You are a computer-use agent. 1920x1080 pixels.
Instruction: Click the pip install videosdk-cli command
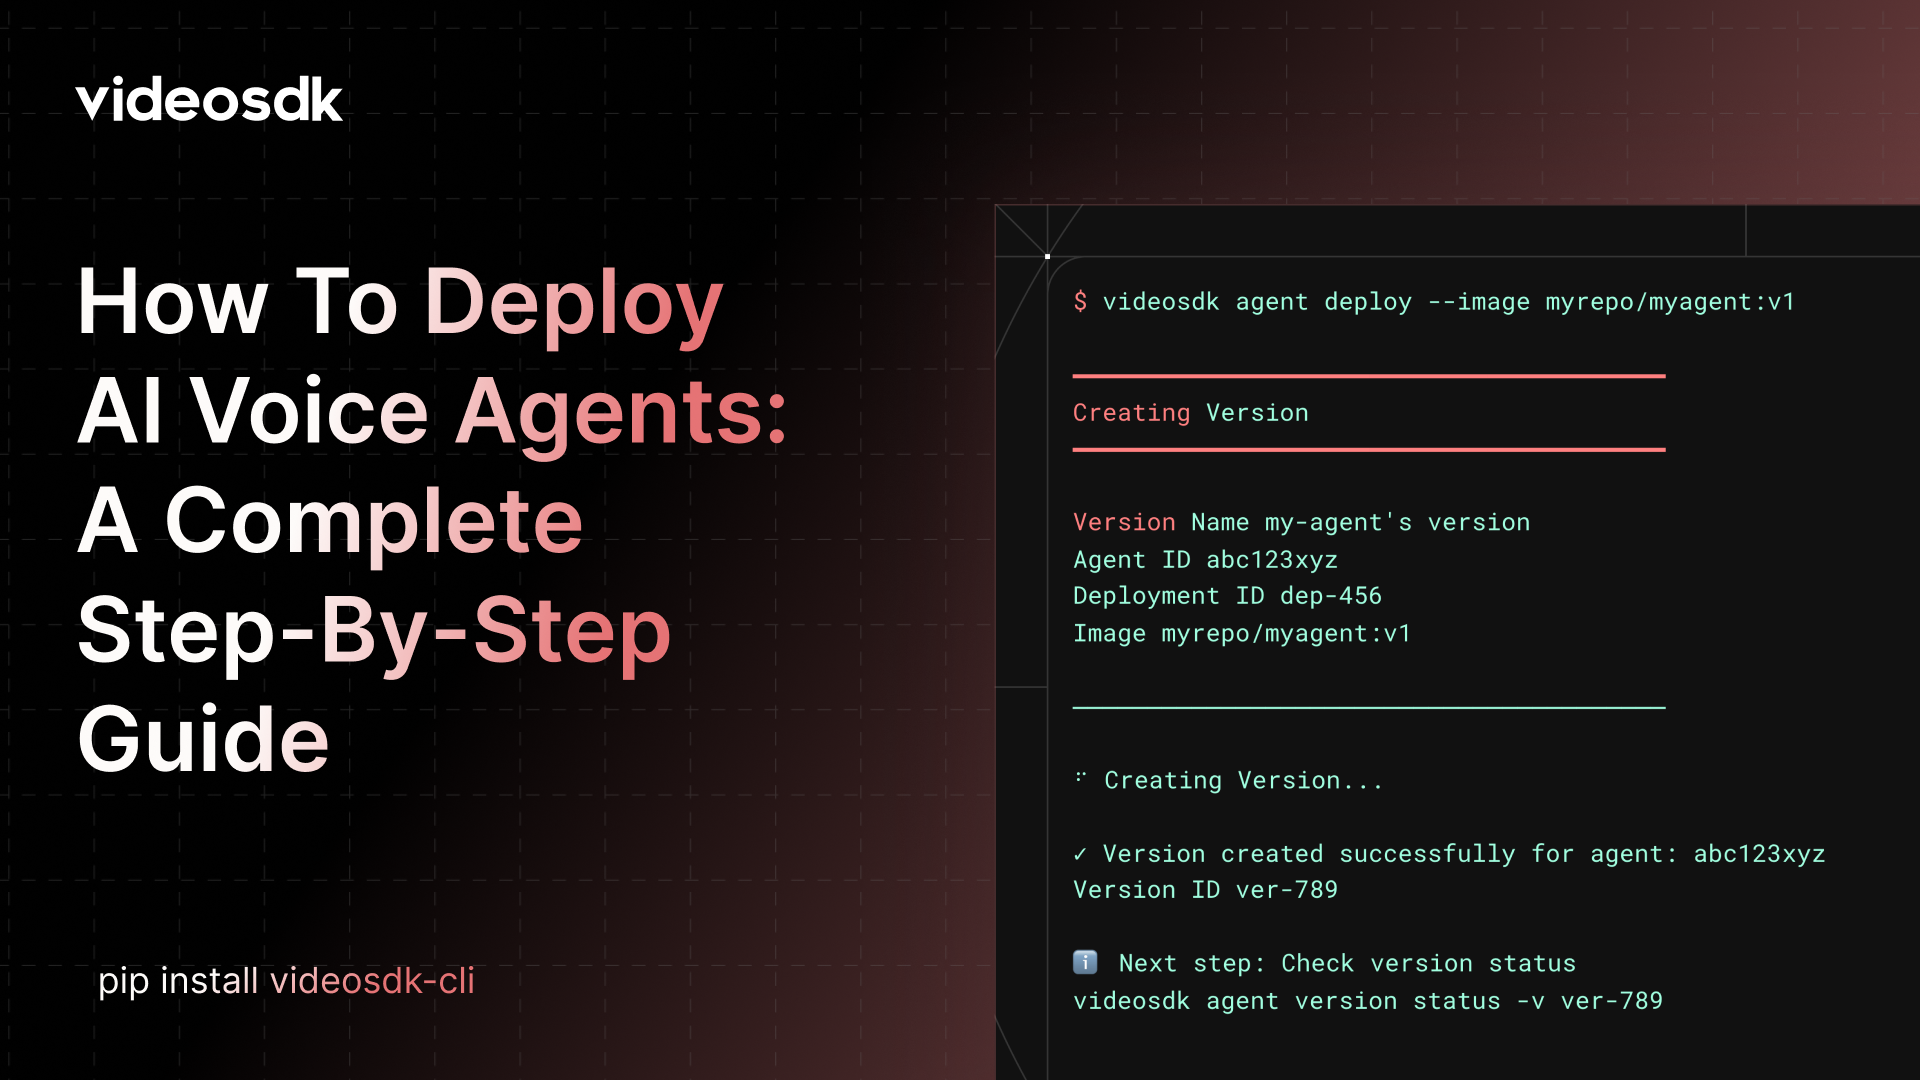287,981
